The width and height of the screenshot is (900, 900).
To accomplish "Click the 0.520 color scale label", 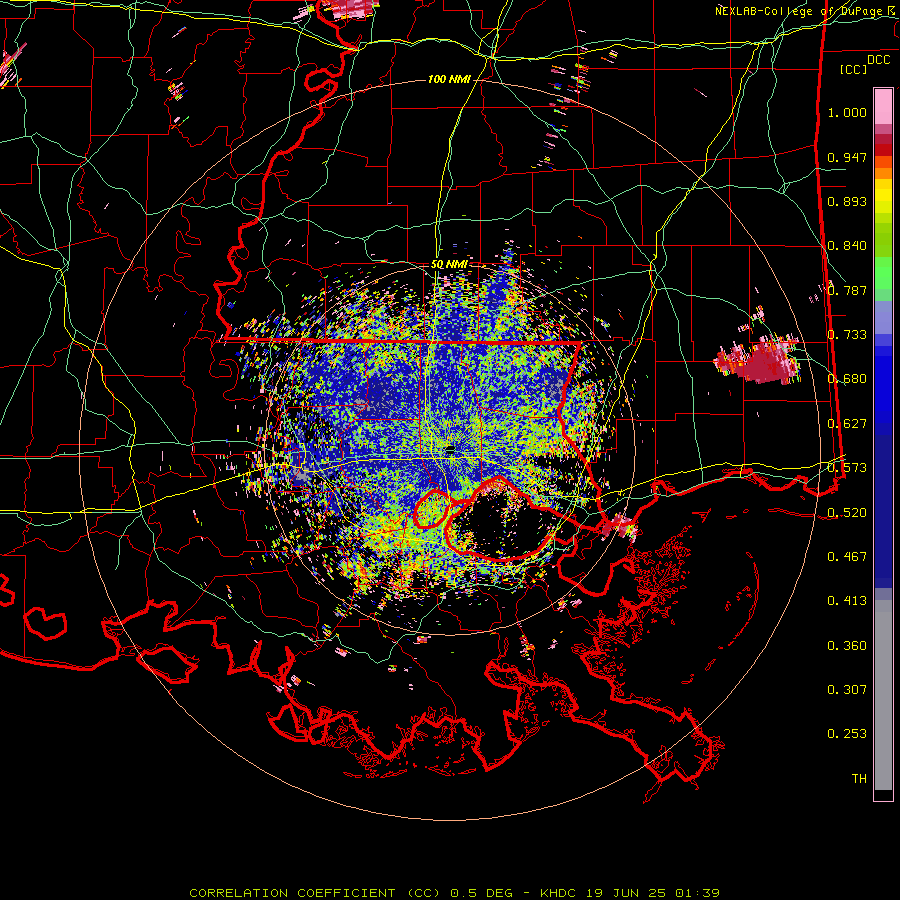I will click(847, 513).
